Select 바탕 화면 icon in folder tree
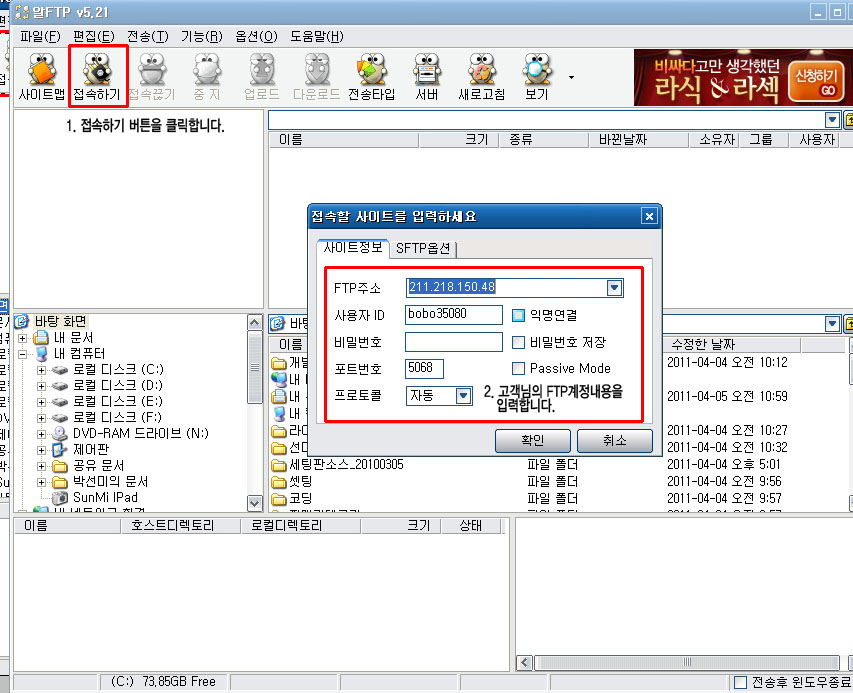 [22, 321]
